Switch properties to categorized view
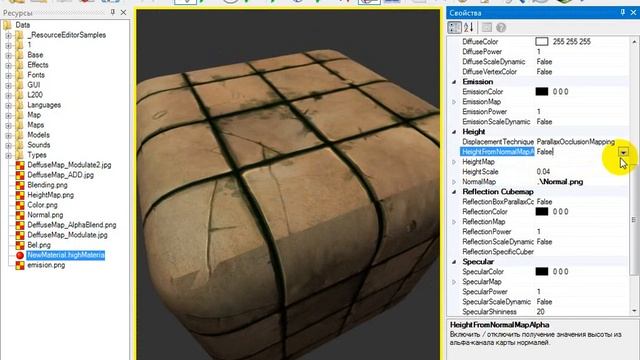The image size is (640, 360). pyautogui.click(x=455, y=27)
